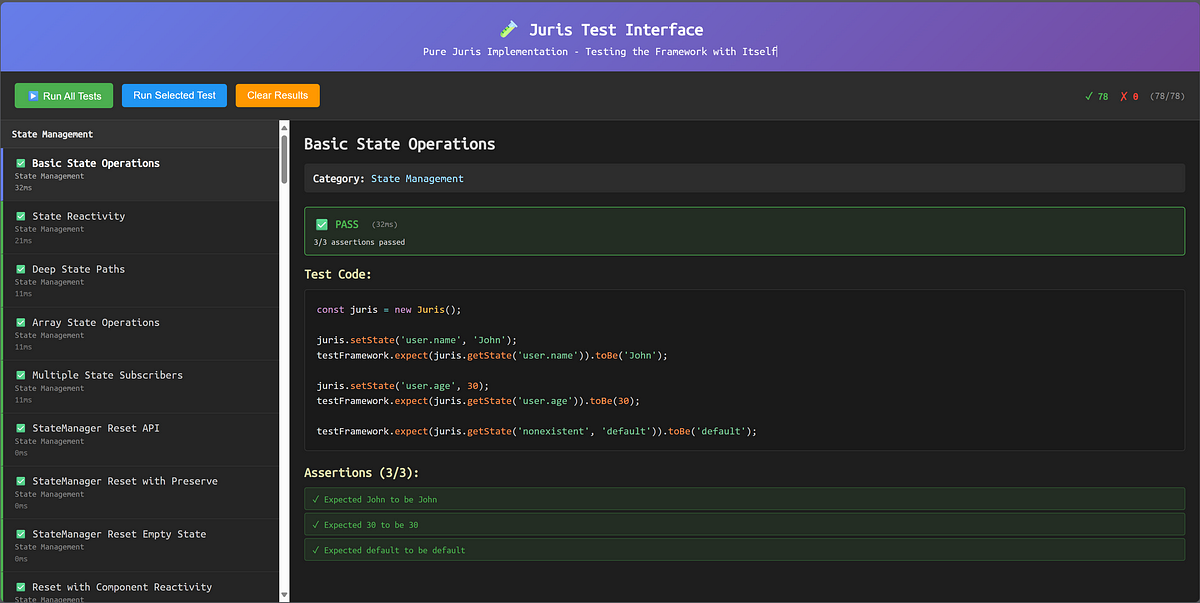Click the pass checkbox icon beside Multiple State Subscribers
The height and width of the screenshot is (603, 1200).
[x=20, y=375]
